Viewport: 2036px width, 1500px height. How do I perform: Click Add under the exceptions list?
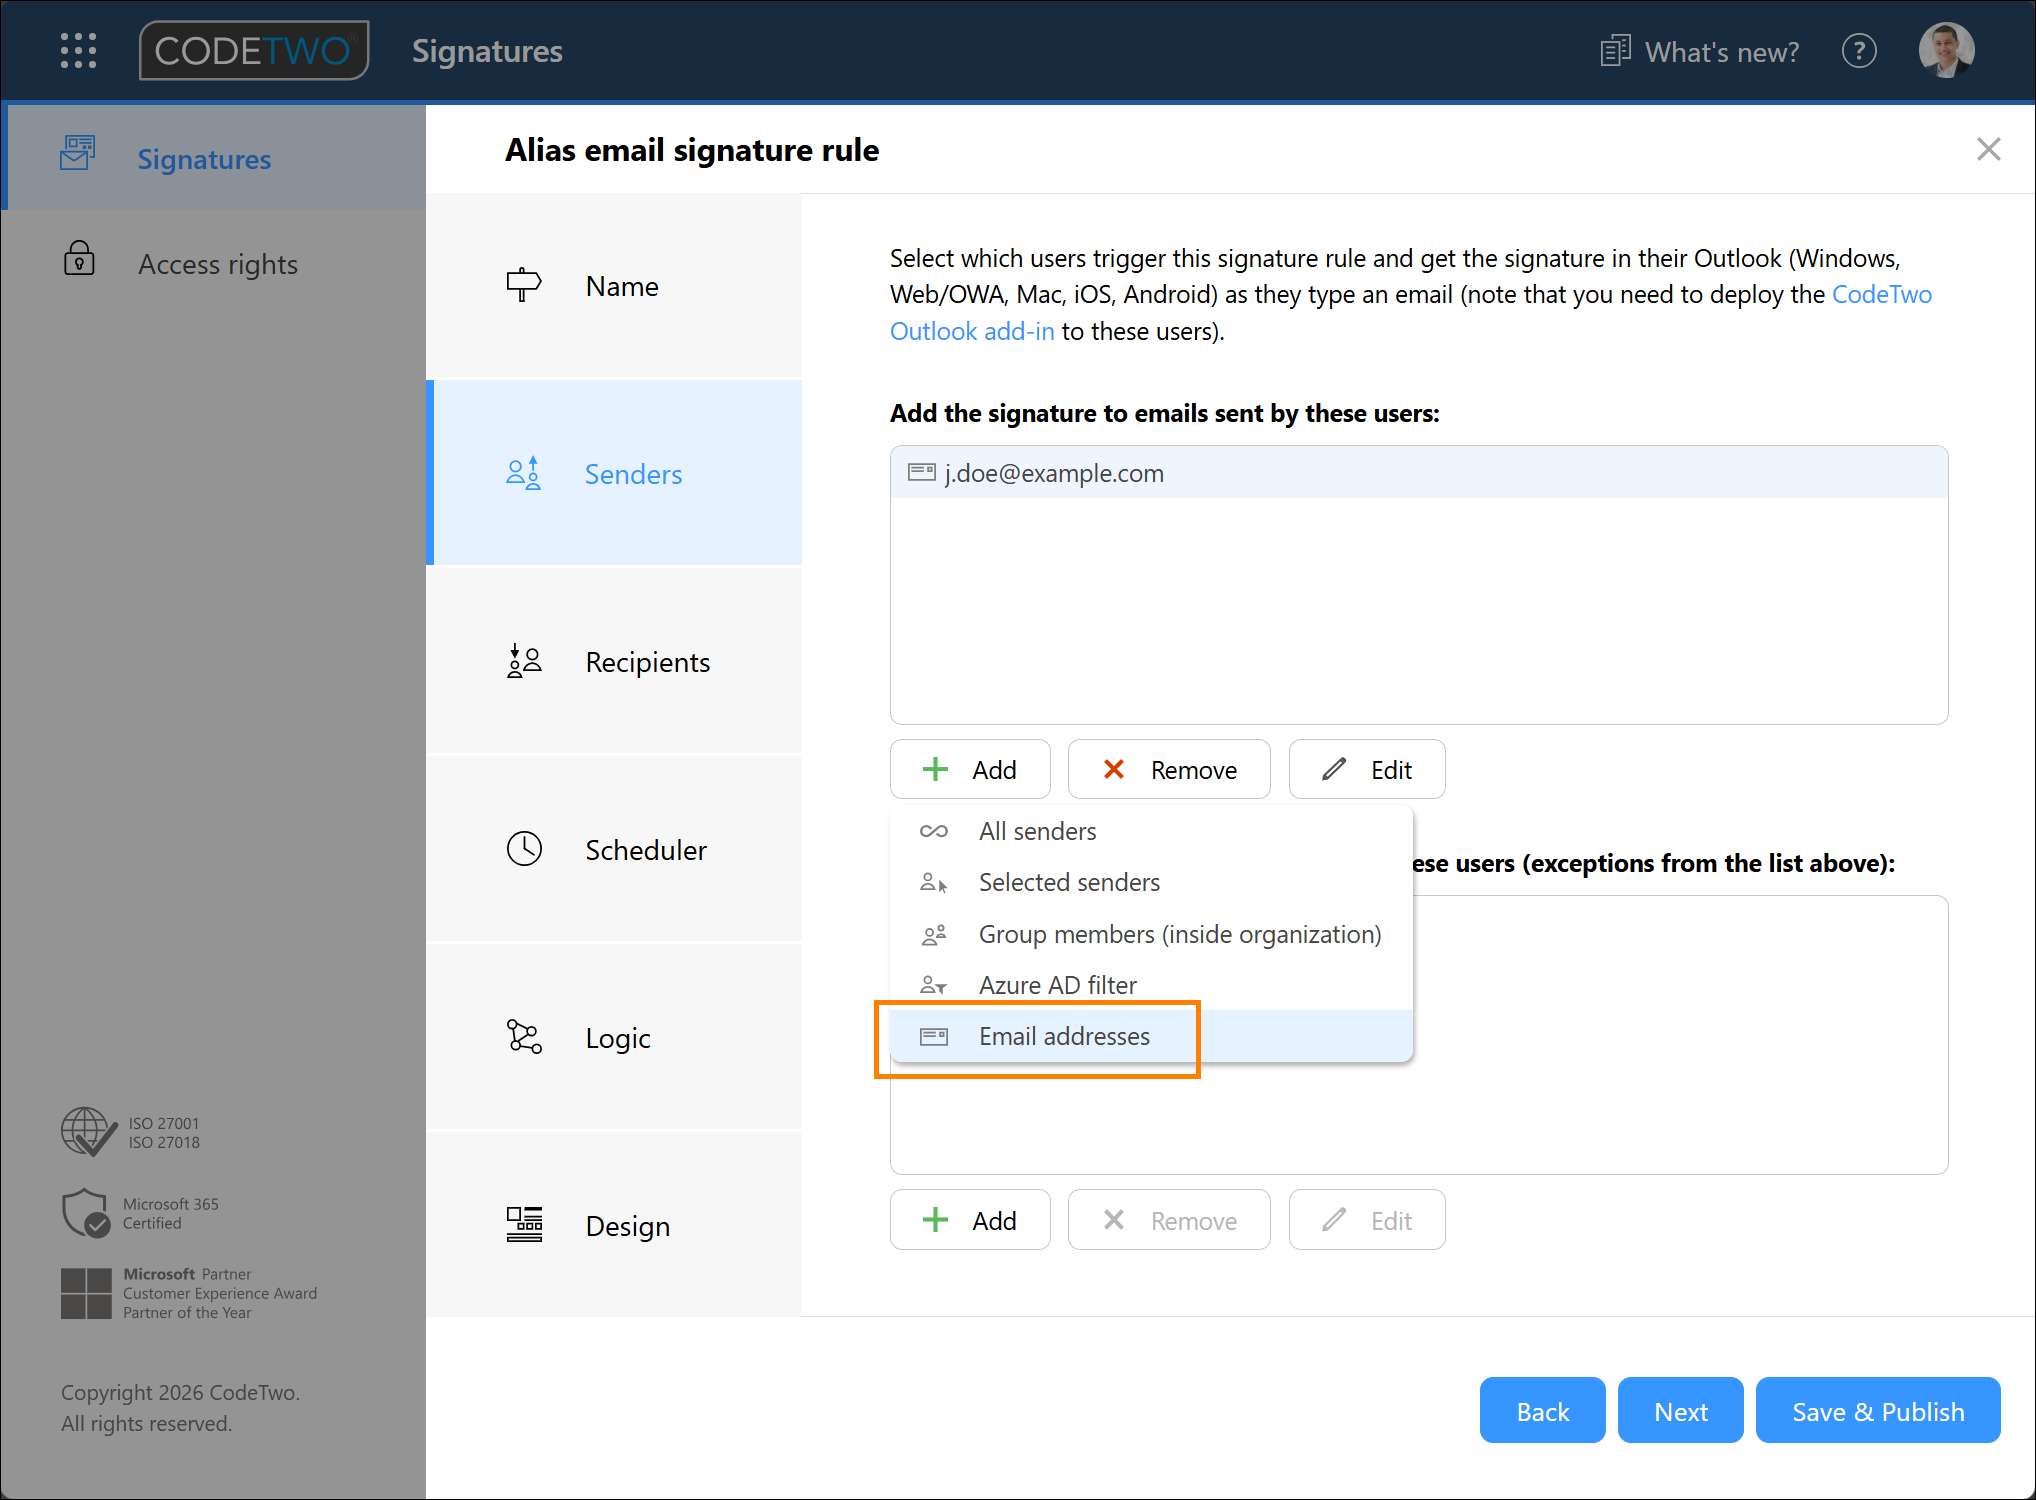coord(970,1220)
